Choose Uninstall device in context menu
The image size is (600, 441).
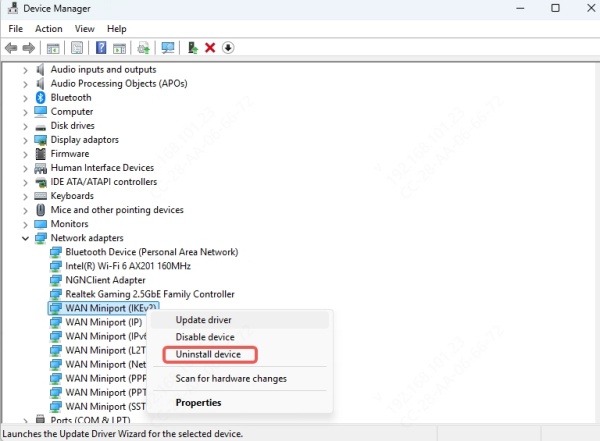240,354
